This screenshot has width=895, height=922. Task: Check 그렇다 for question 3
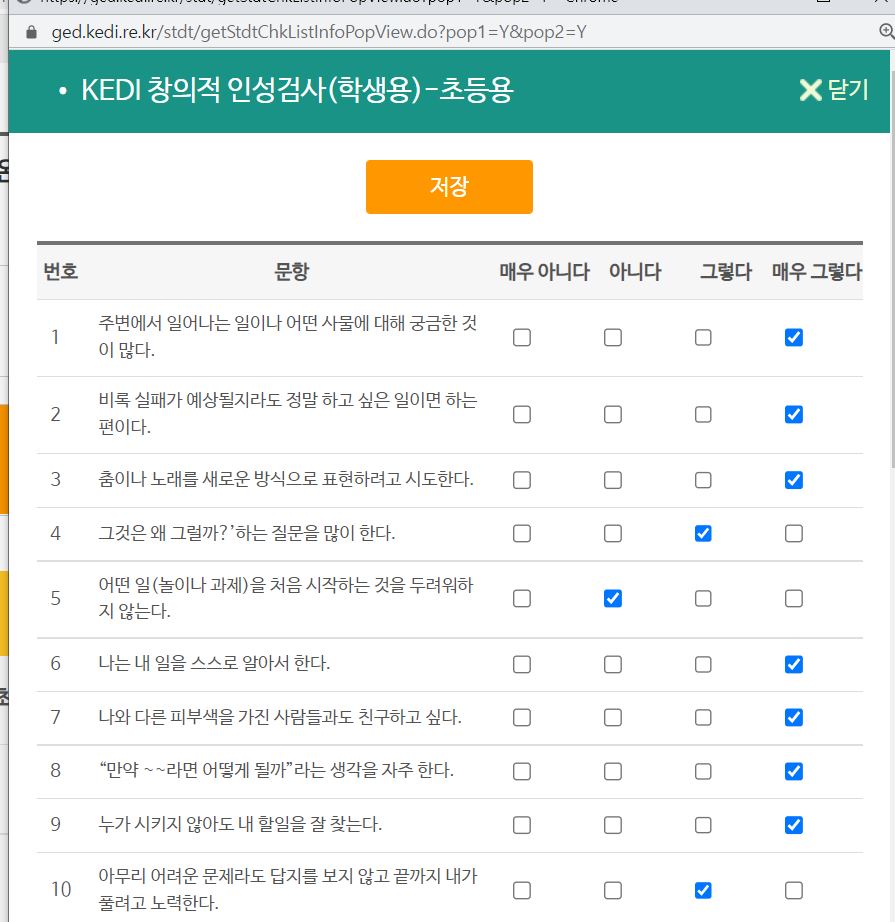703,480
